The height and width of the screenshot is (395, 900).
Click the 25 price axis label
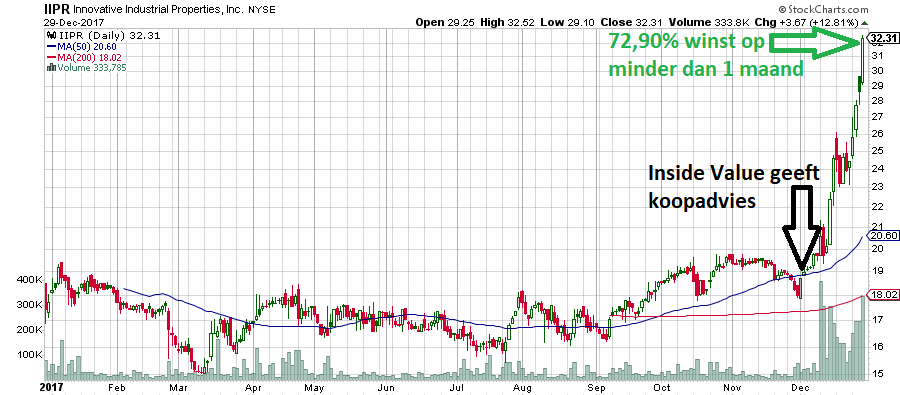[x=877, y=151]
